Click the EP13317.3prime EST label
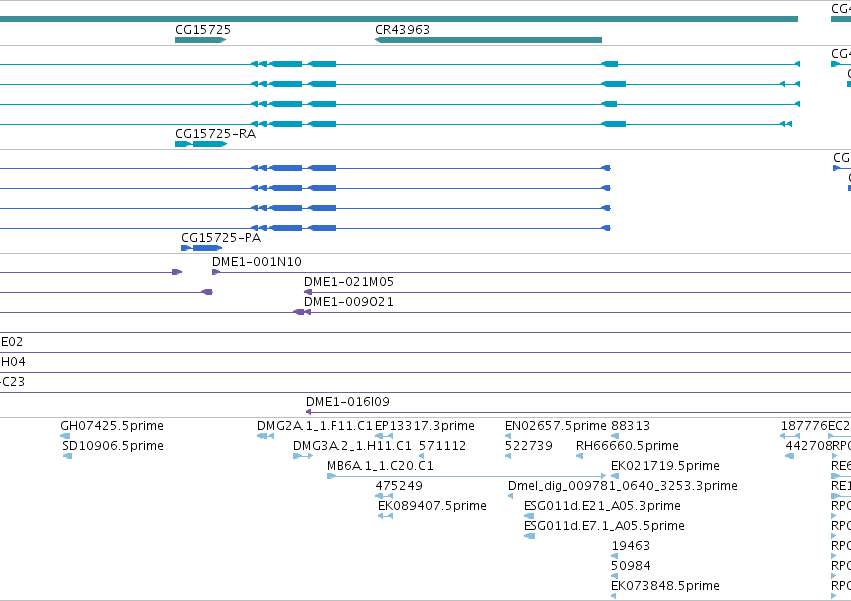Screen dimensions: 851x601 click(x=425, y=426)
